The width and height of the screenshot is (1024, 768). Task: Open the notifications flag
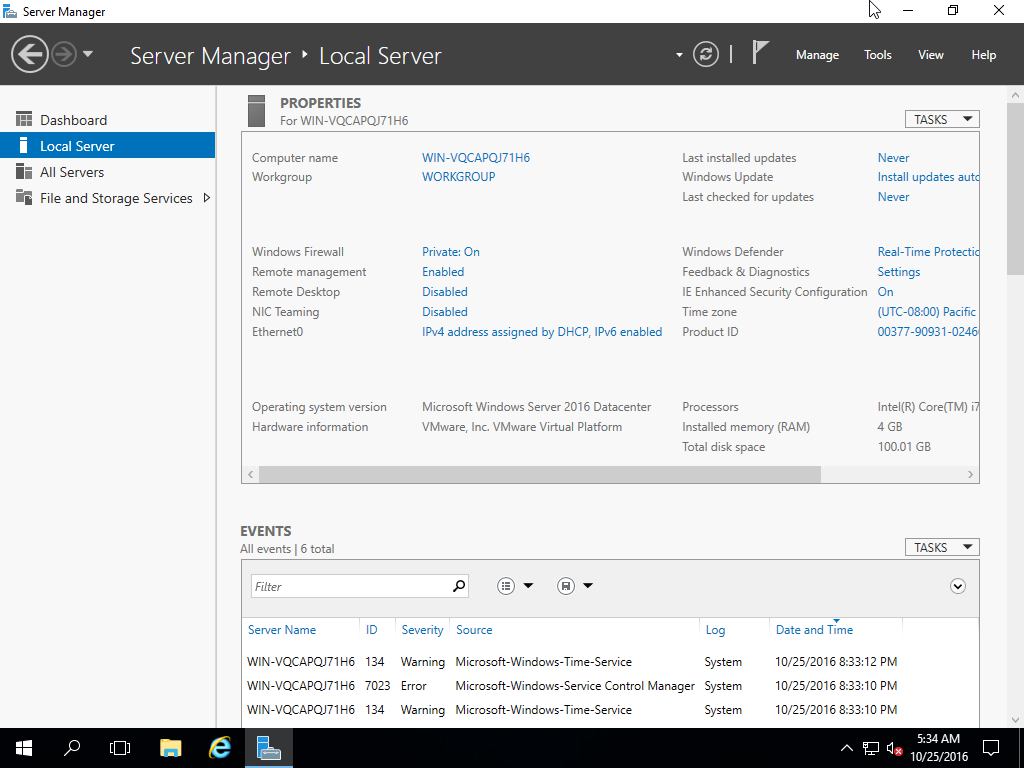click(x=760, y=52)
